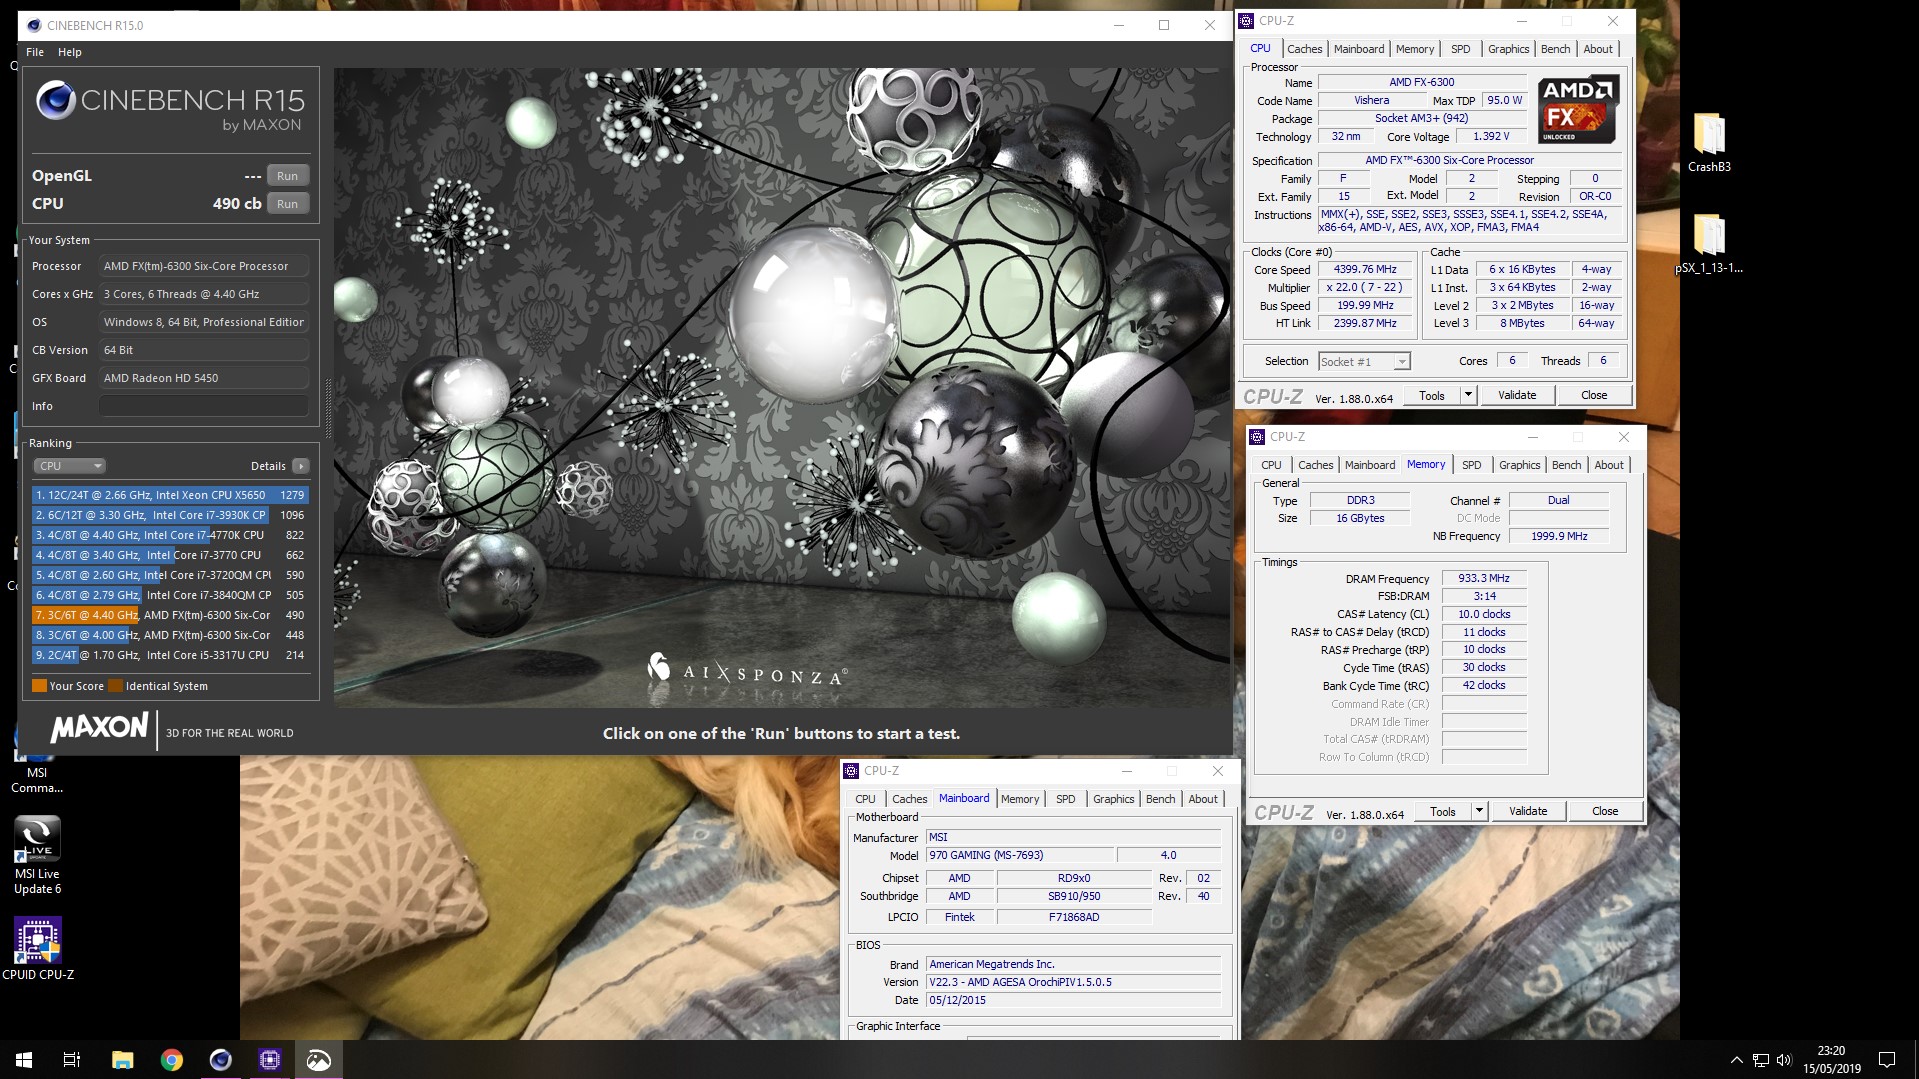Open the notification center icon
Screen dimensions: 1919x1079
pos(1887,1060)
